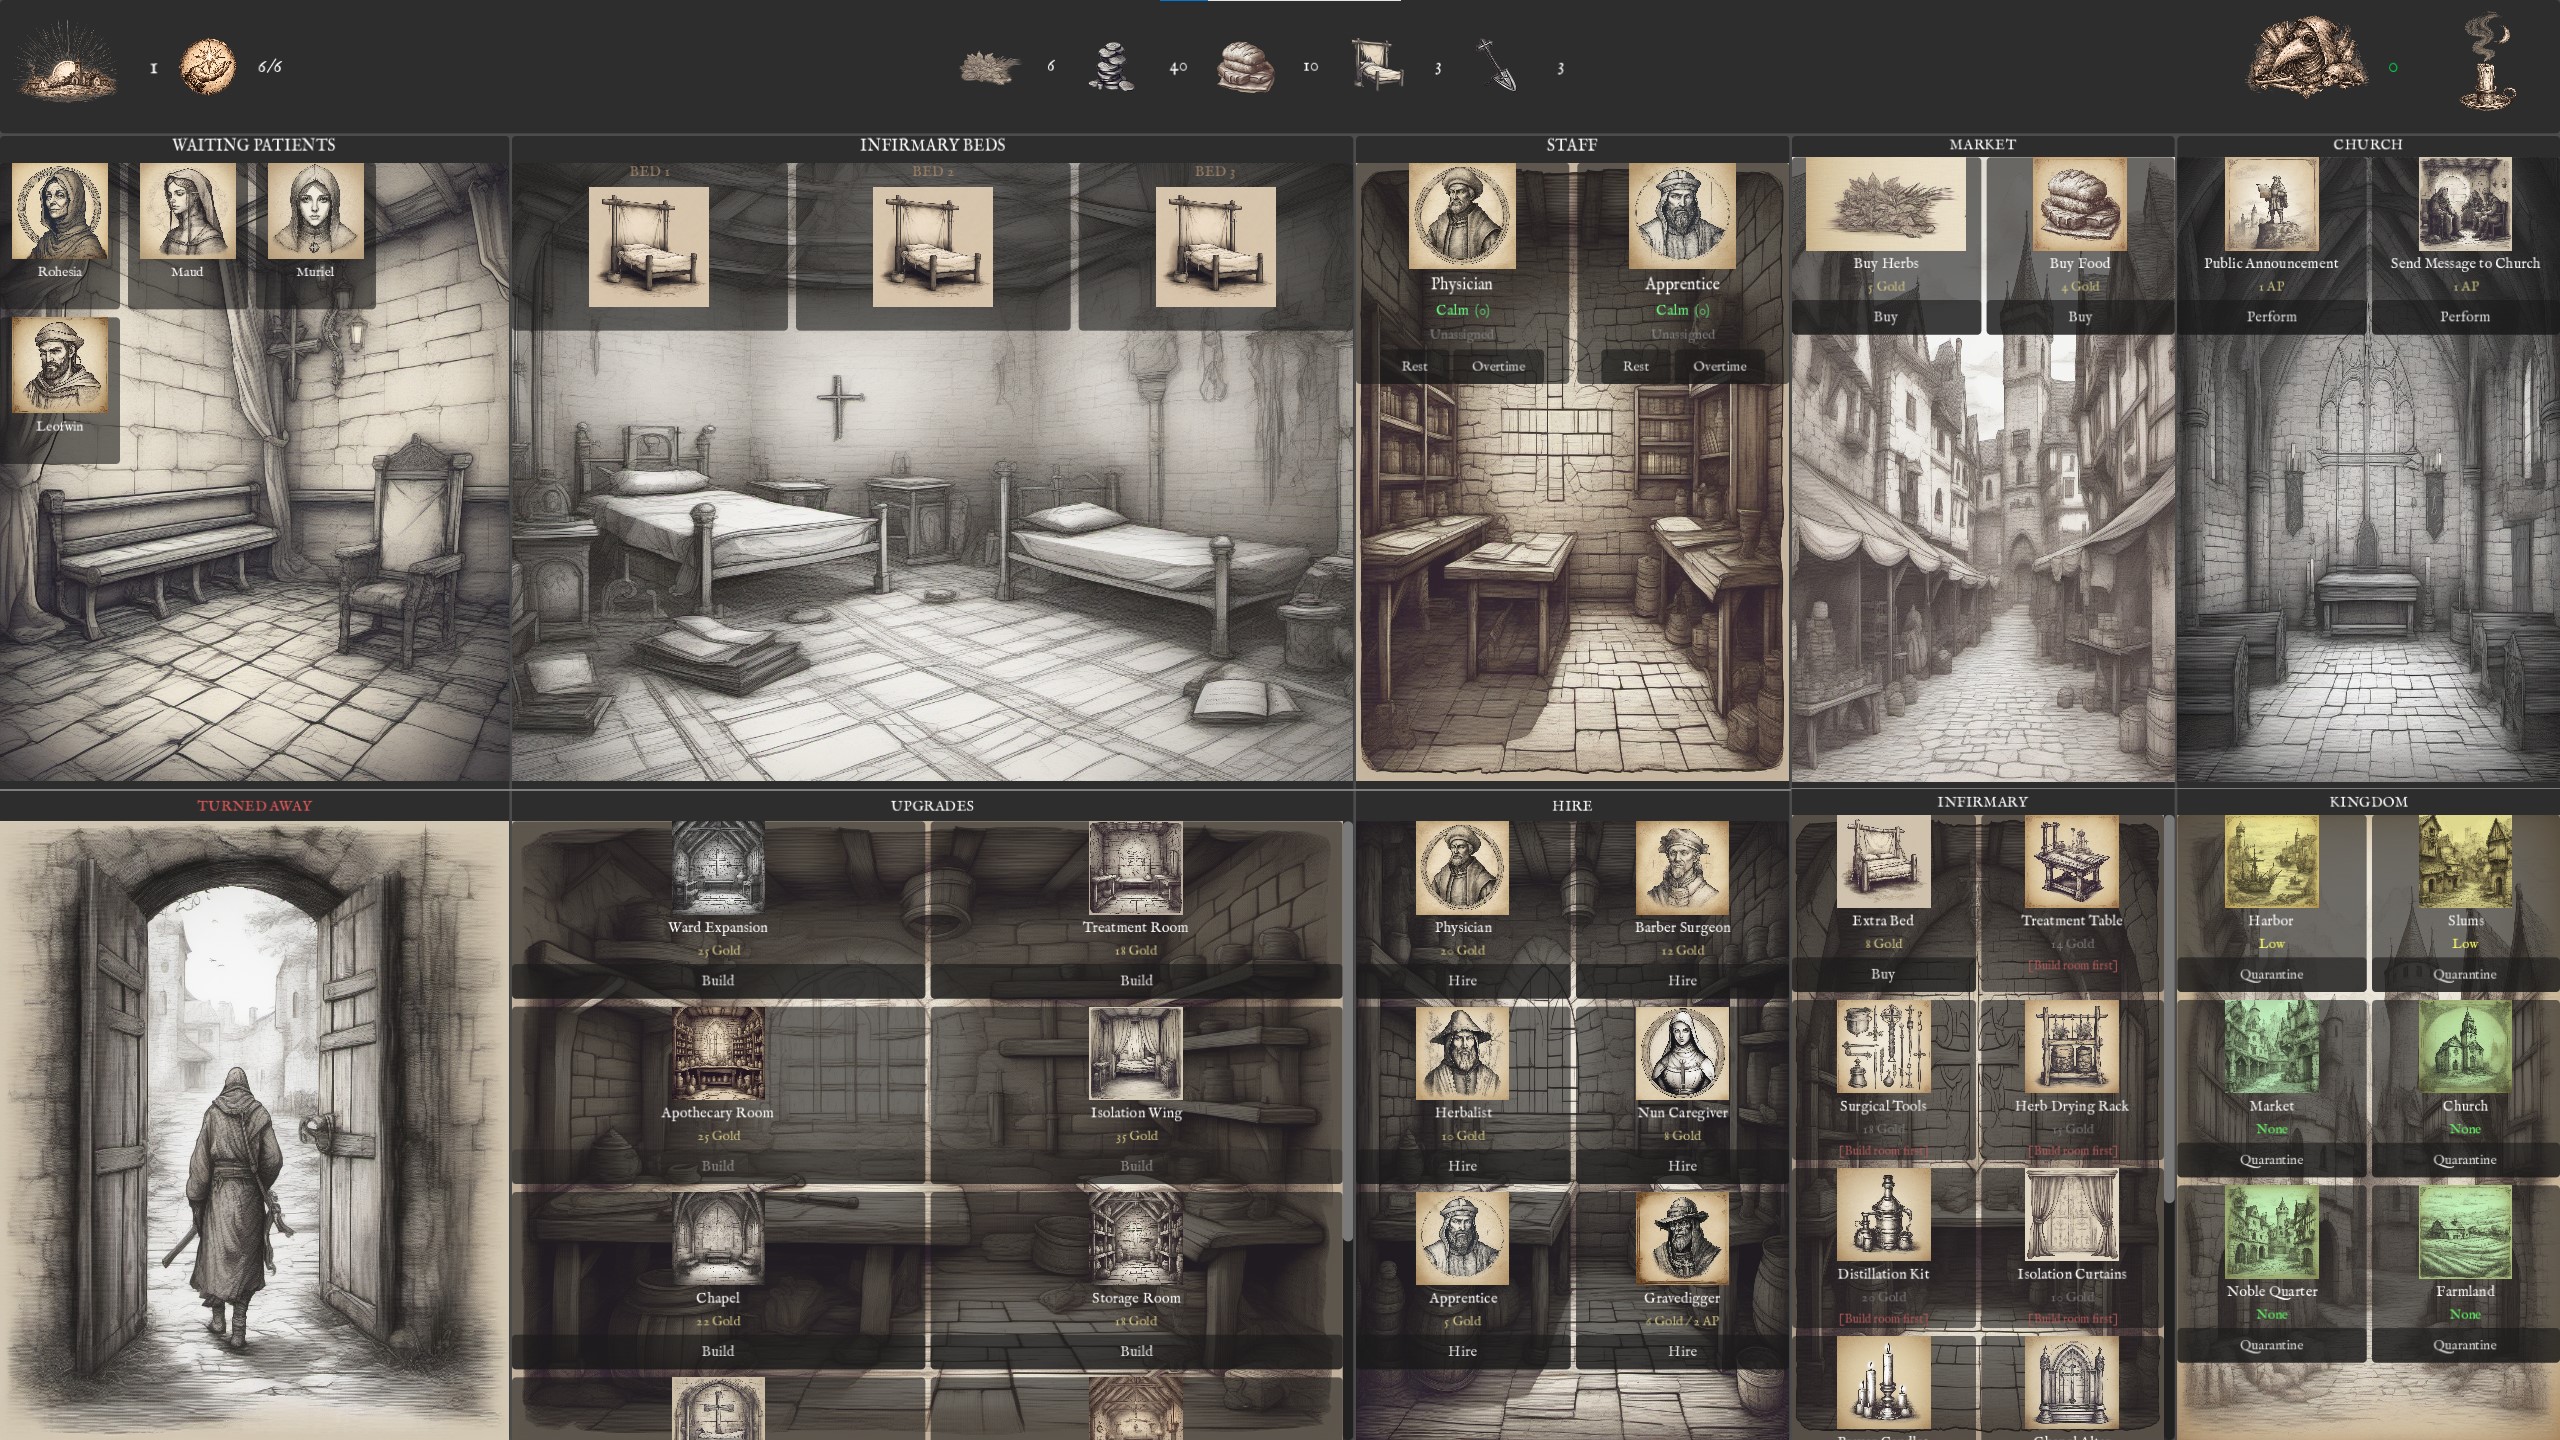Select waiting patient Rohesia portrait
Image resolution: width=2560 pixels, height=1440 pixels.
click(60, 212)
